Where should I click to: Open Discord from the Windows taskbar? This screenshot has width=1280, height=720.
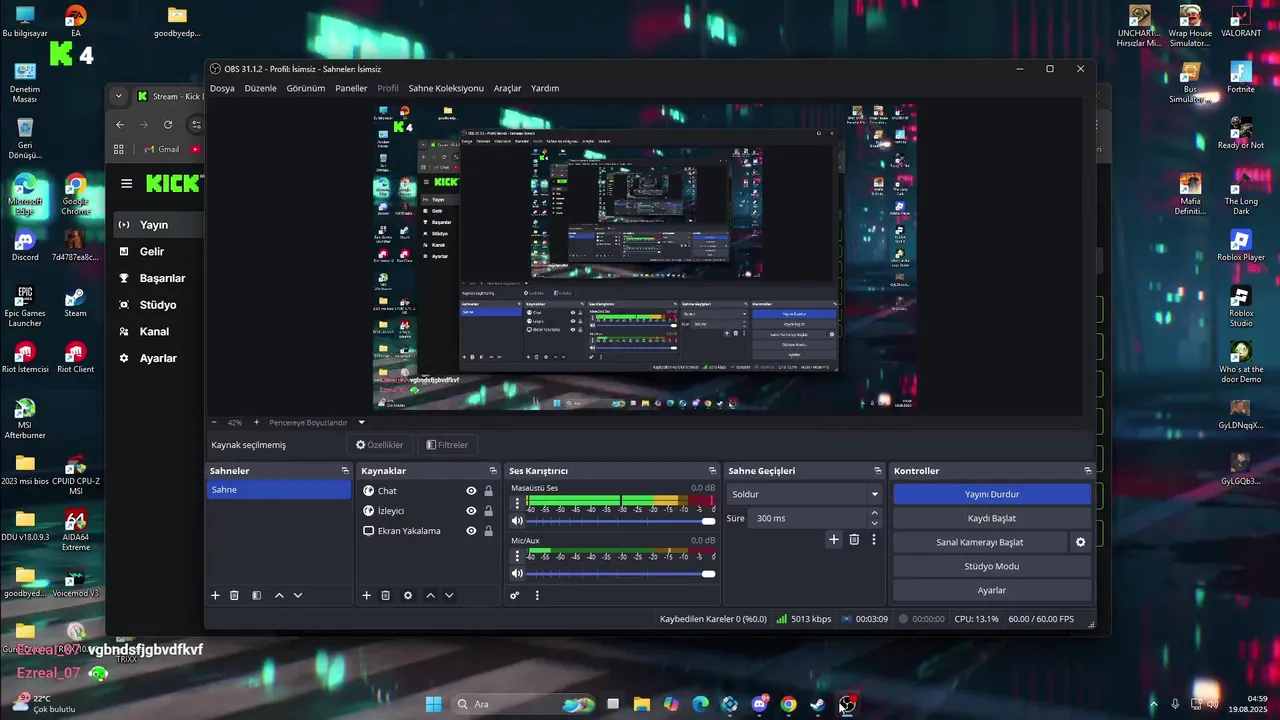759,704
